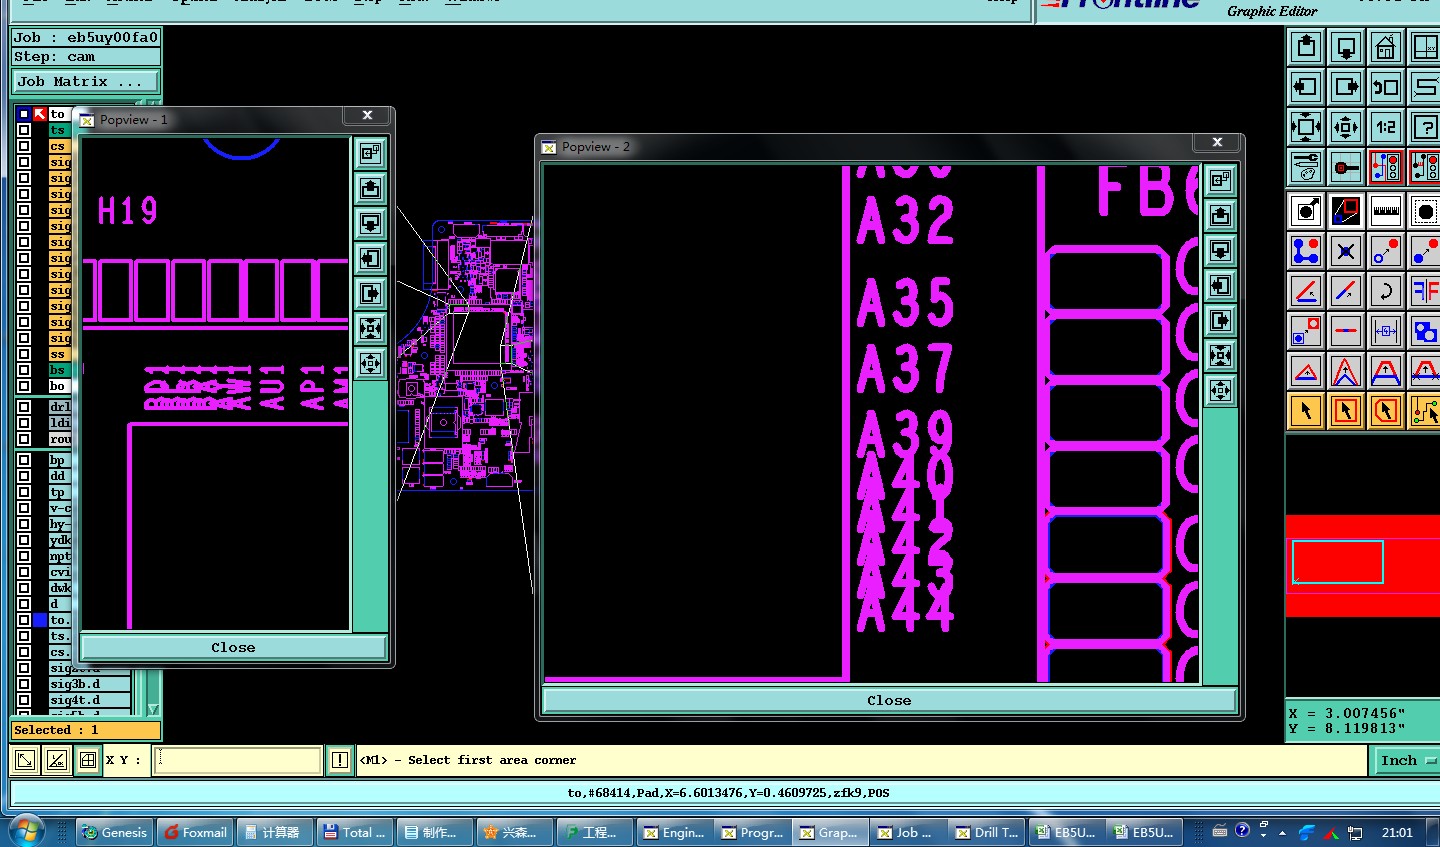Click the pan left button in Popview 2
Screen dimensions: 1440x847
[x=1220, y=285]
